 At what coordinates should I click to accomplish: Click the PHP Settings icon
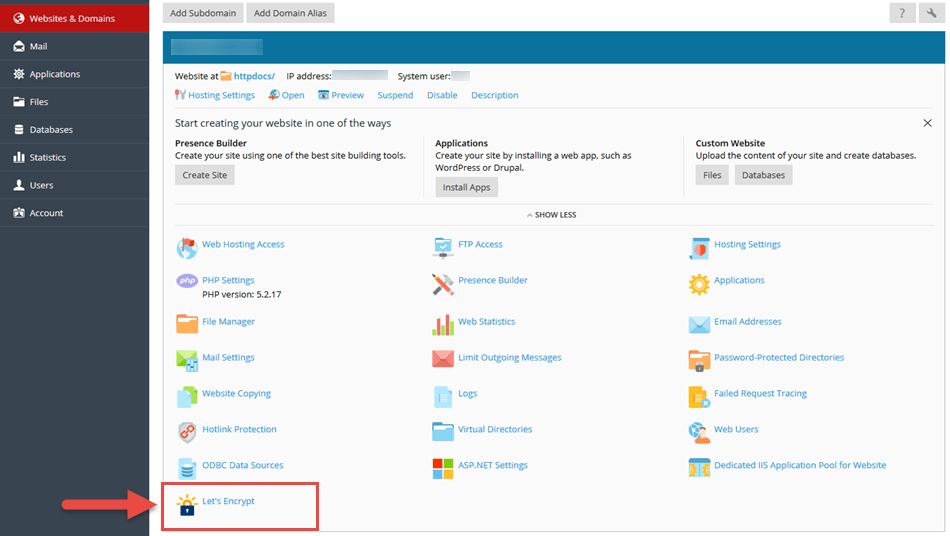tap(187, 281)
